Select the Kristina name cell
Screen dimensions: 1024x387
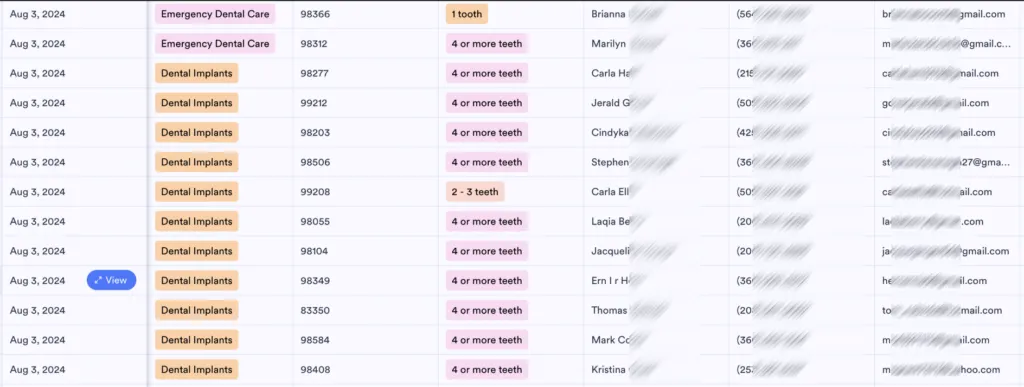point(656,369)
